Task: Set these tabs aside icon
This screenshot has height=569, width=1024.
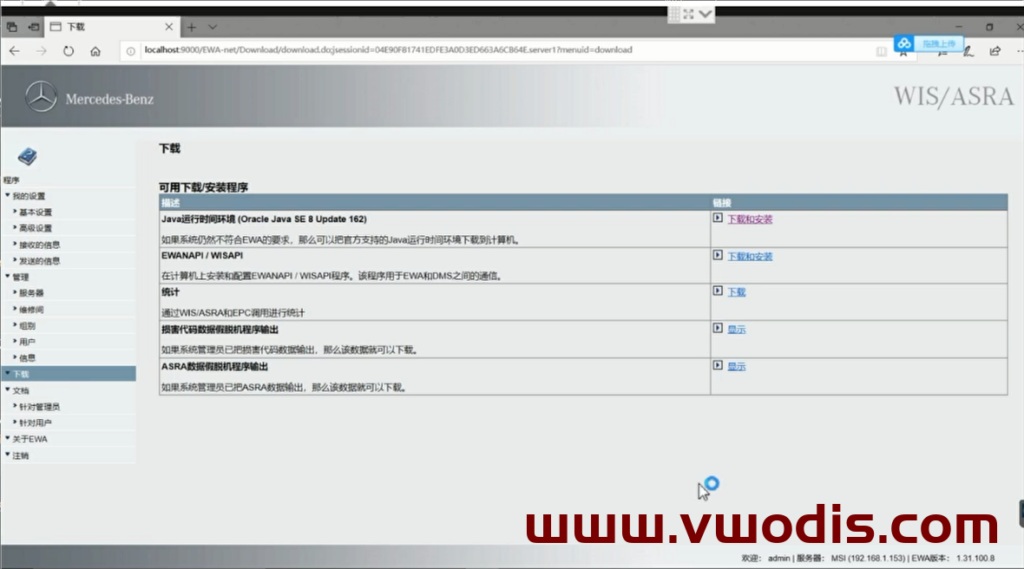Action: [x=33, y=27]
